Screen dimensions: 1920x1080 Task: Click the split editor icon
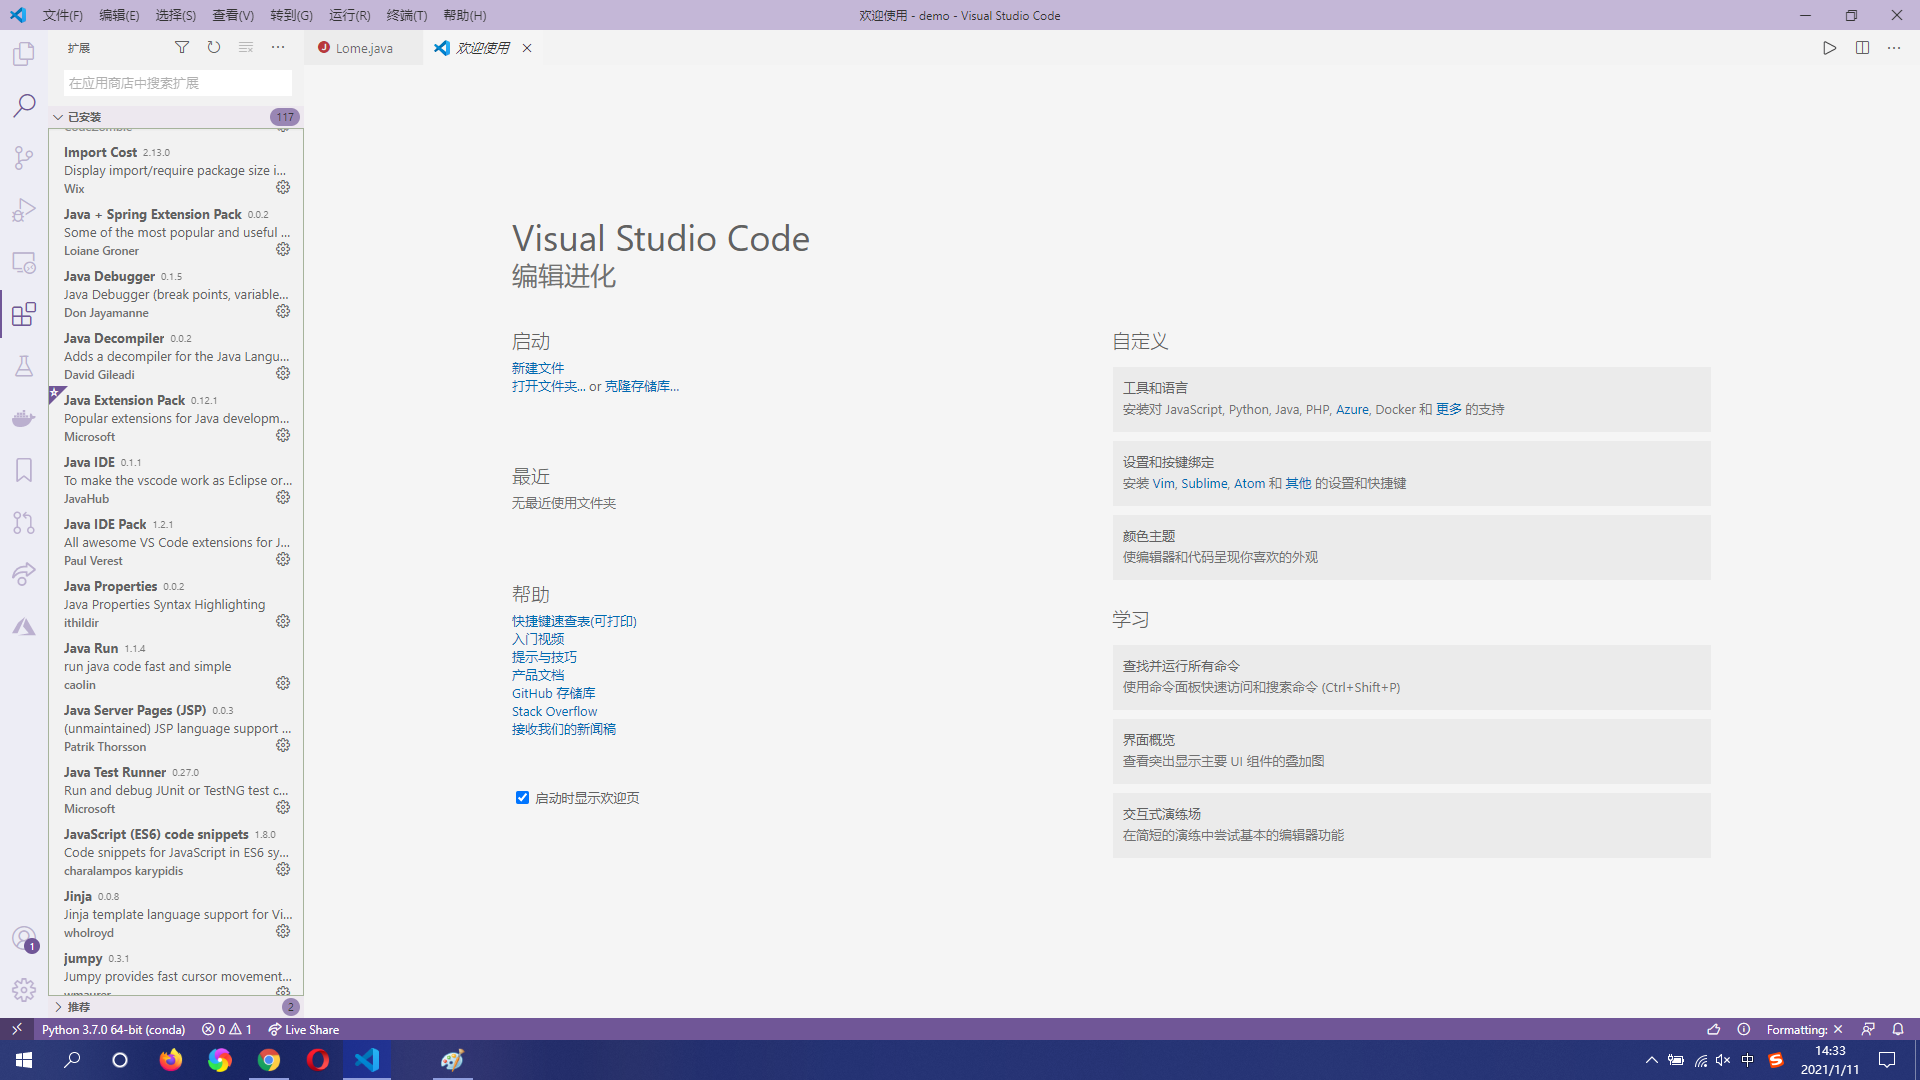pos(1862,48)
